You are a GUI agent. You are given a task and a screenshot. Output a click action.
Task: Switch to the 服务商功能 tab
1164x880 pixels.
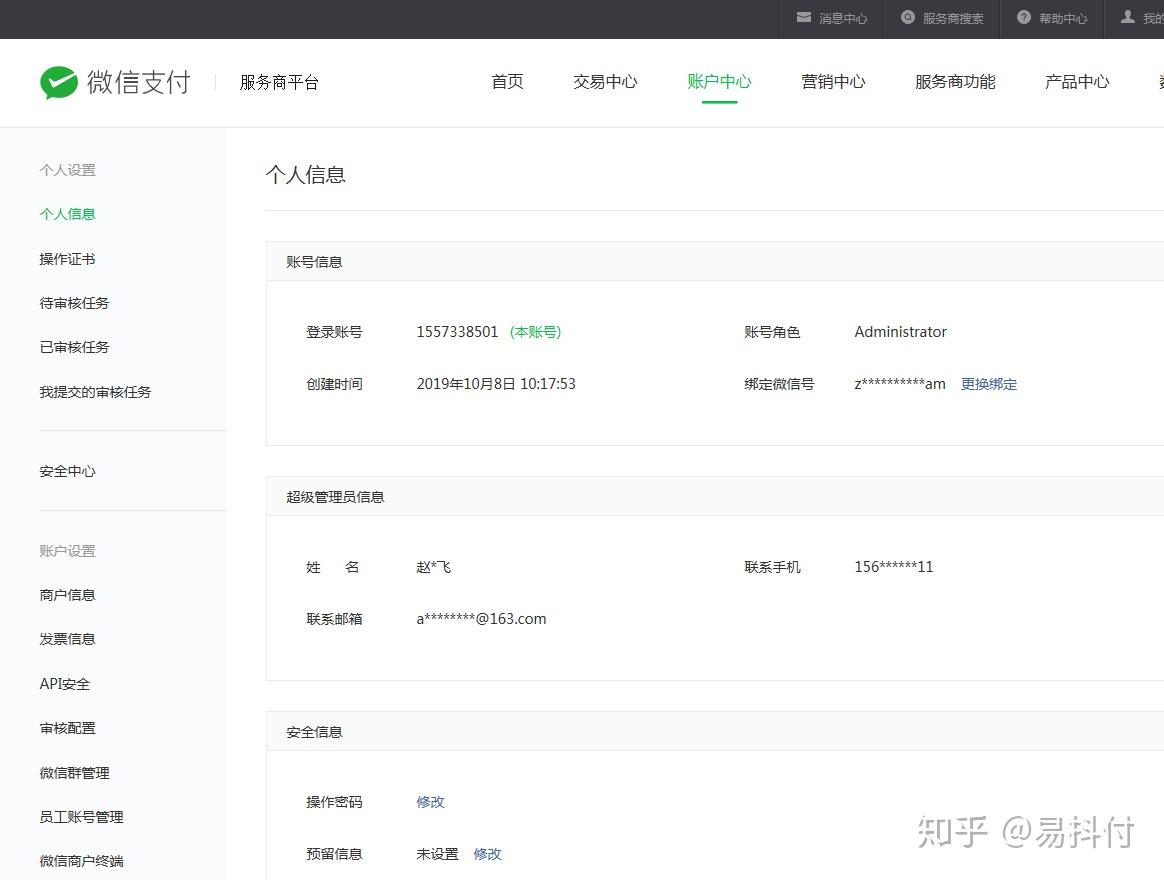(x=955, y=82)
